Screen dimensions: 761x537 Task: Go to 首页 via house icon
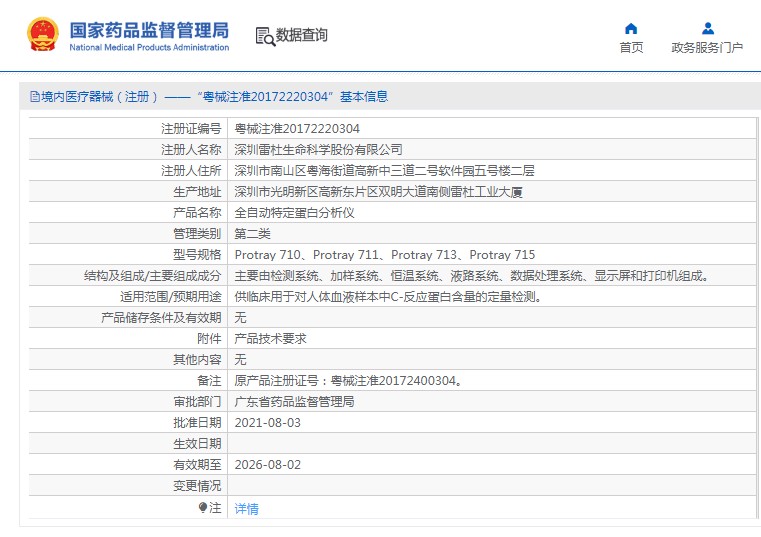click(631, 29)
